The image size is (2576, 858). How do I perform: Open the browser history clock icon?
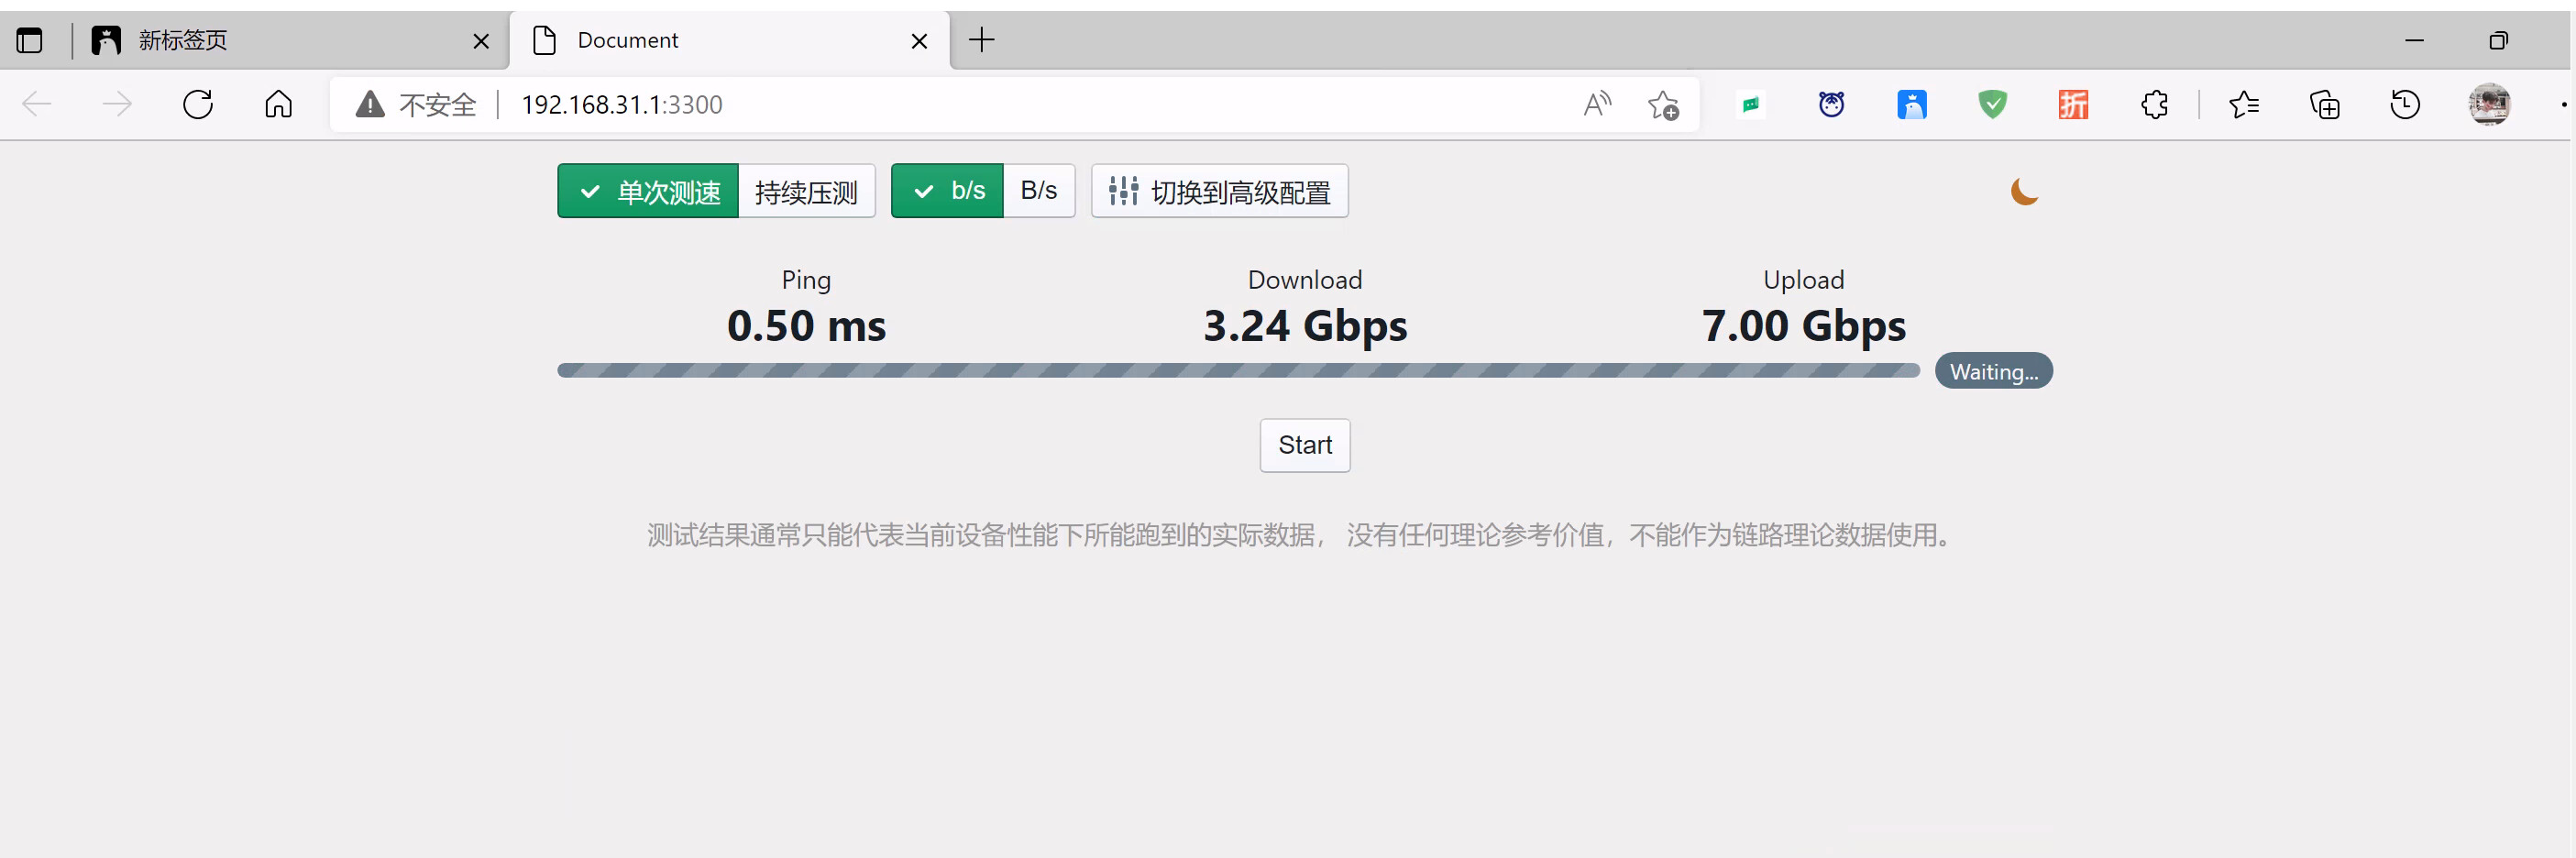click(2404, 104)
